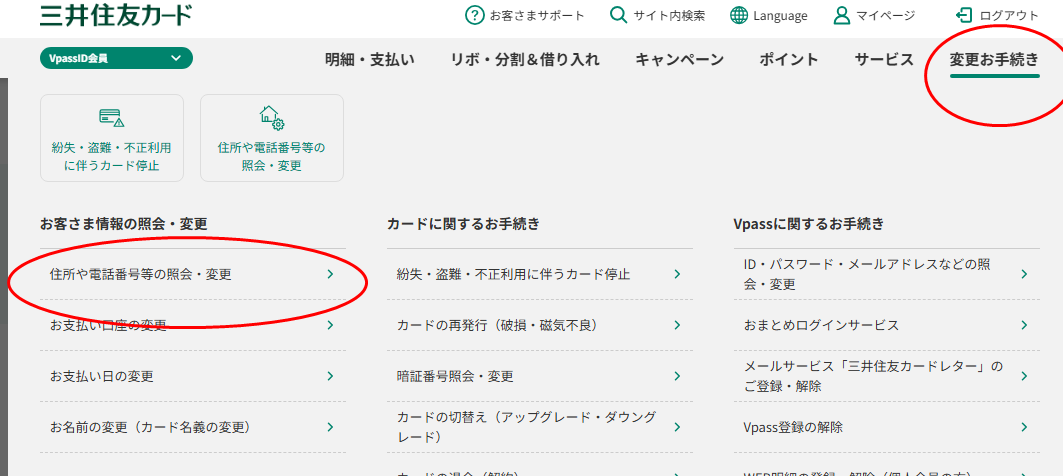Click the マイページ link text
Screen dimensions: 1063x476
point(885,16)
